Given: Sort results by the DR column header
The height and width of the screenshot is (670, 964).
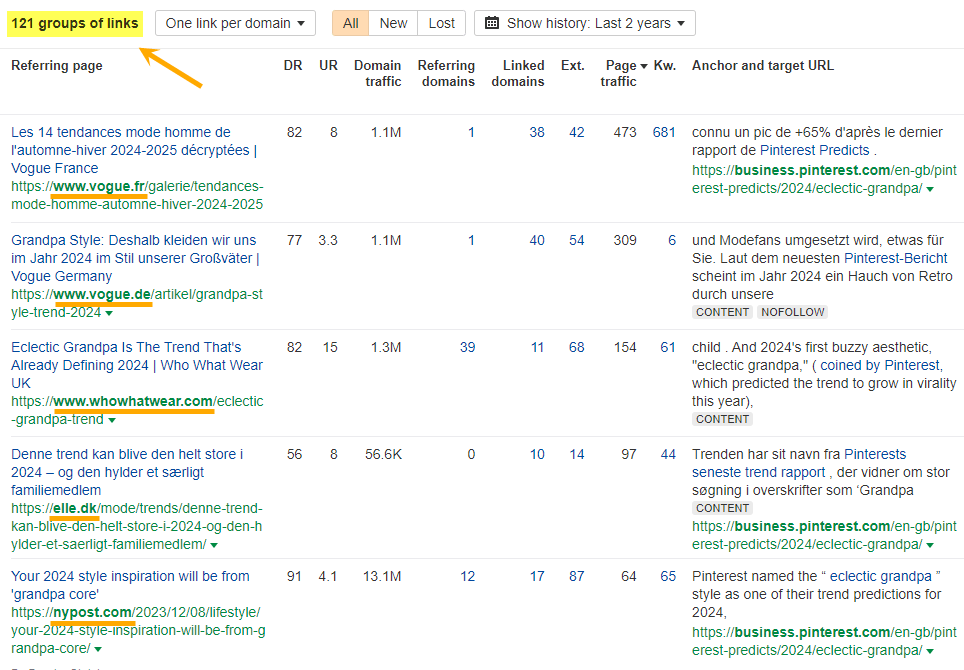Looking at the screenshot, I should point(292,64).
